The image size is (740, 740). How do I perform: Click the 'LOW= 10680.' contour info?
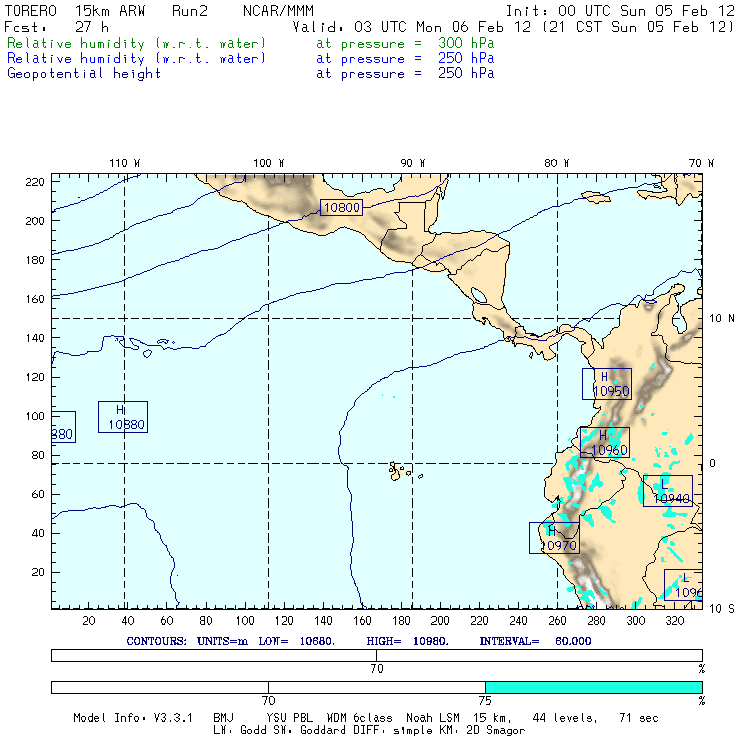296,641
